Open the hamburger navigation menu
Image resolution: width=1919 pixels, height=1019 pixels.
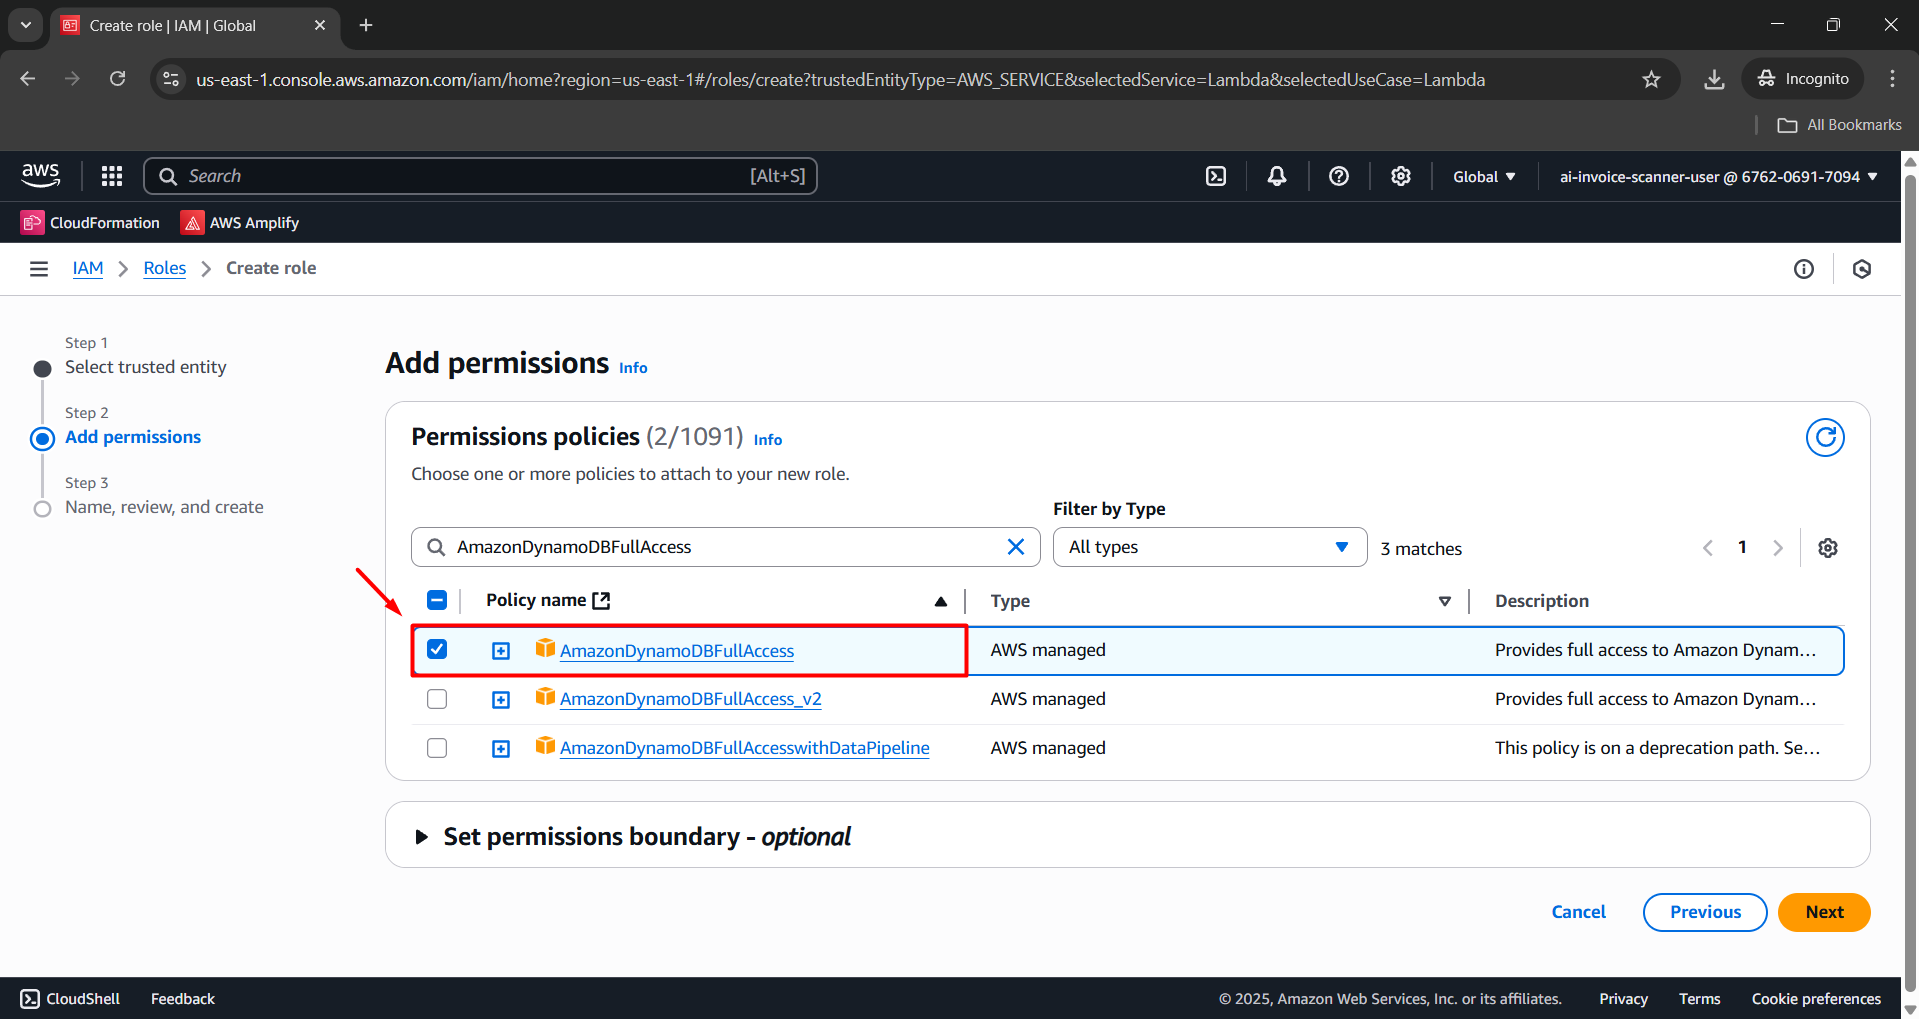[x=38, y=268]
